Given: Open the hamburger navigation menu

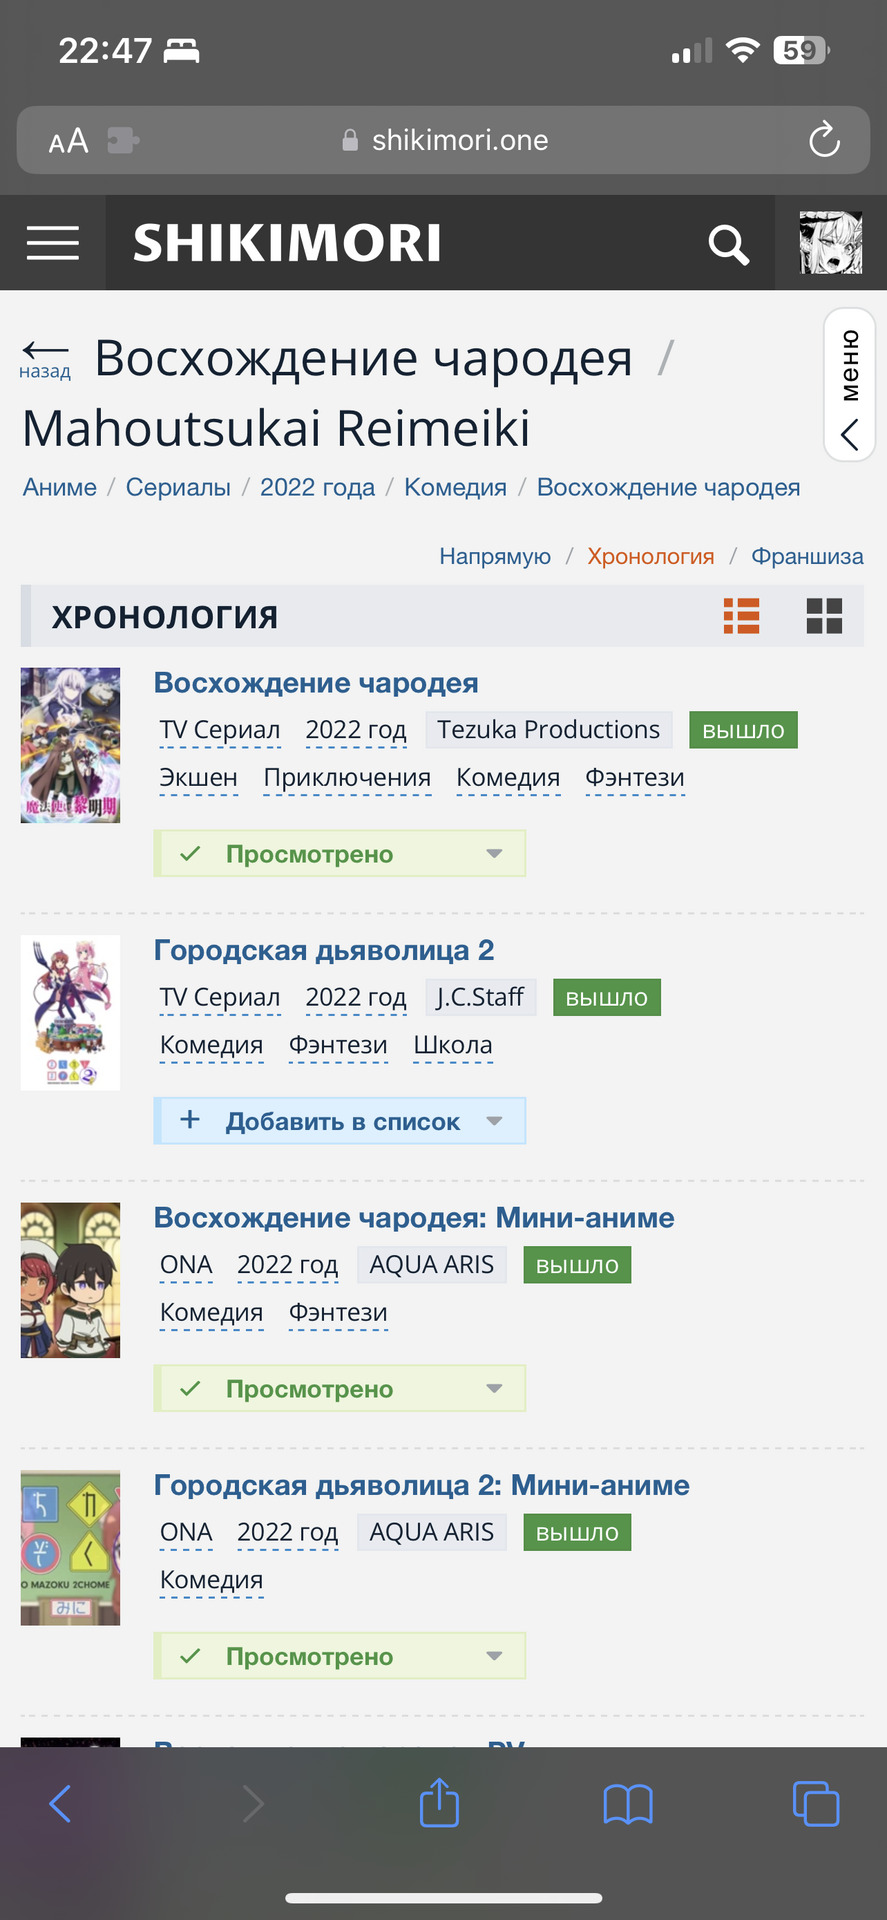Looking at the screenshot, I should click(53, 243).
